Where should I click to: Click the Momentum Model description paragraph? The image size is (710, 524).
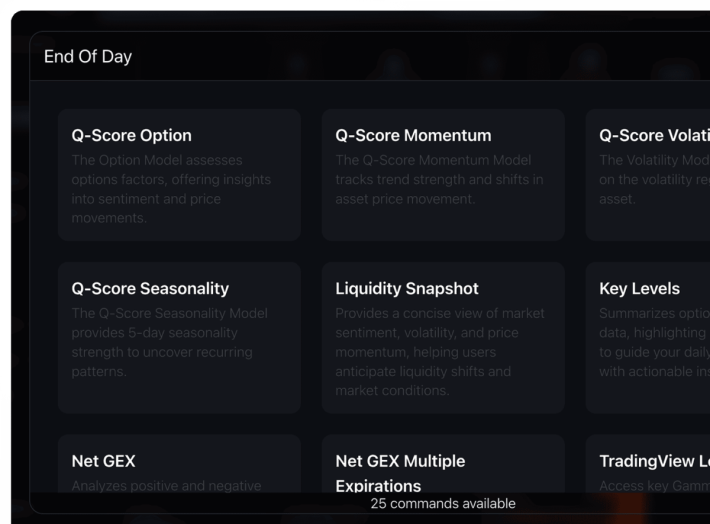click(x=435, y=180)
